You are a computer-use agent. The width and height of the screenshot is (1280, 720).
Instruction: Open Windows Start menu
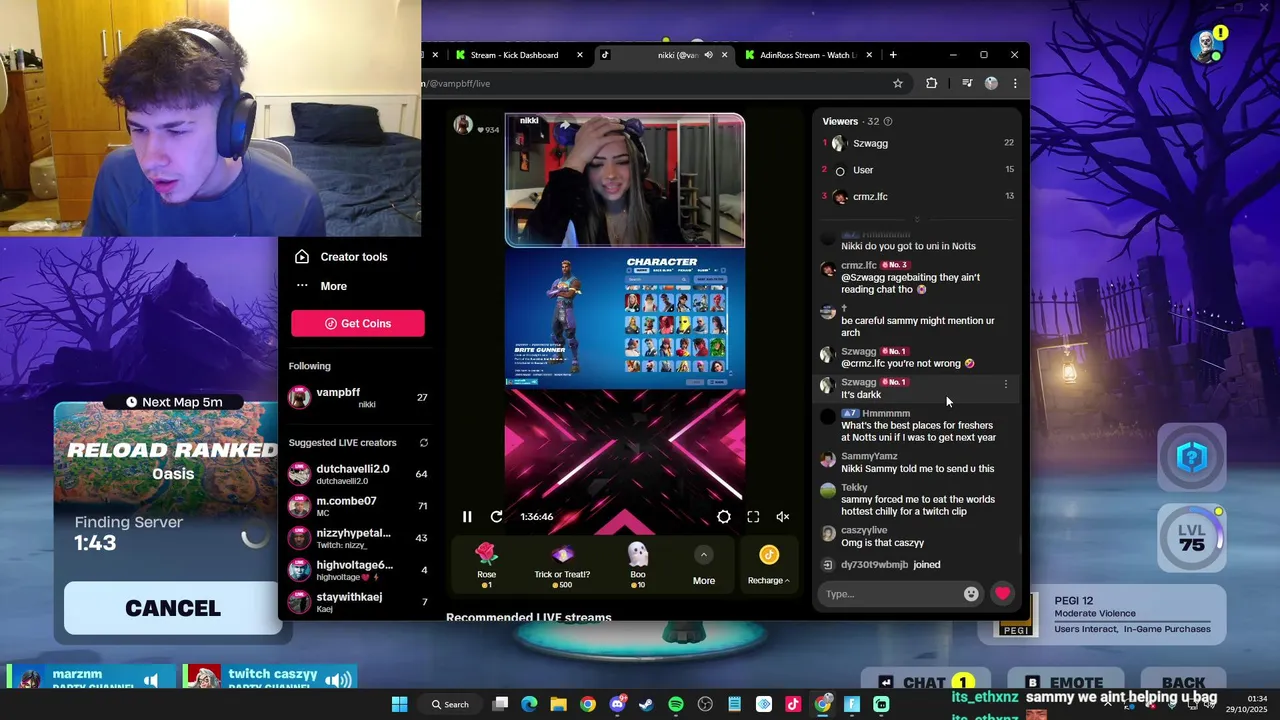399,704
